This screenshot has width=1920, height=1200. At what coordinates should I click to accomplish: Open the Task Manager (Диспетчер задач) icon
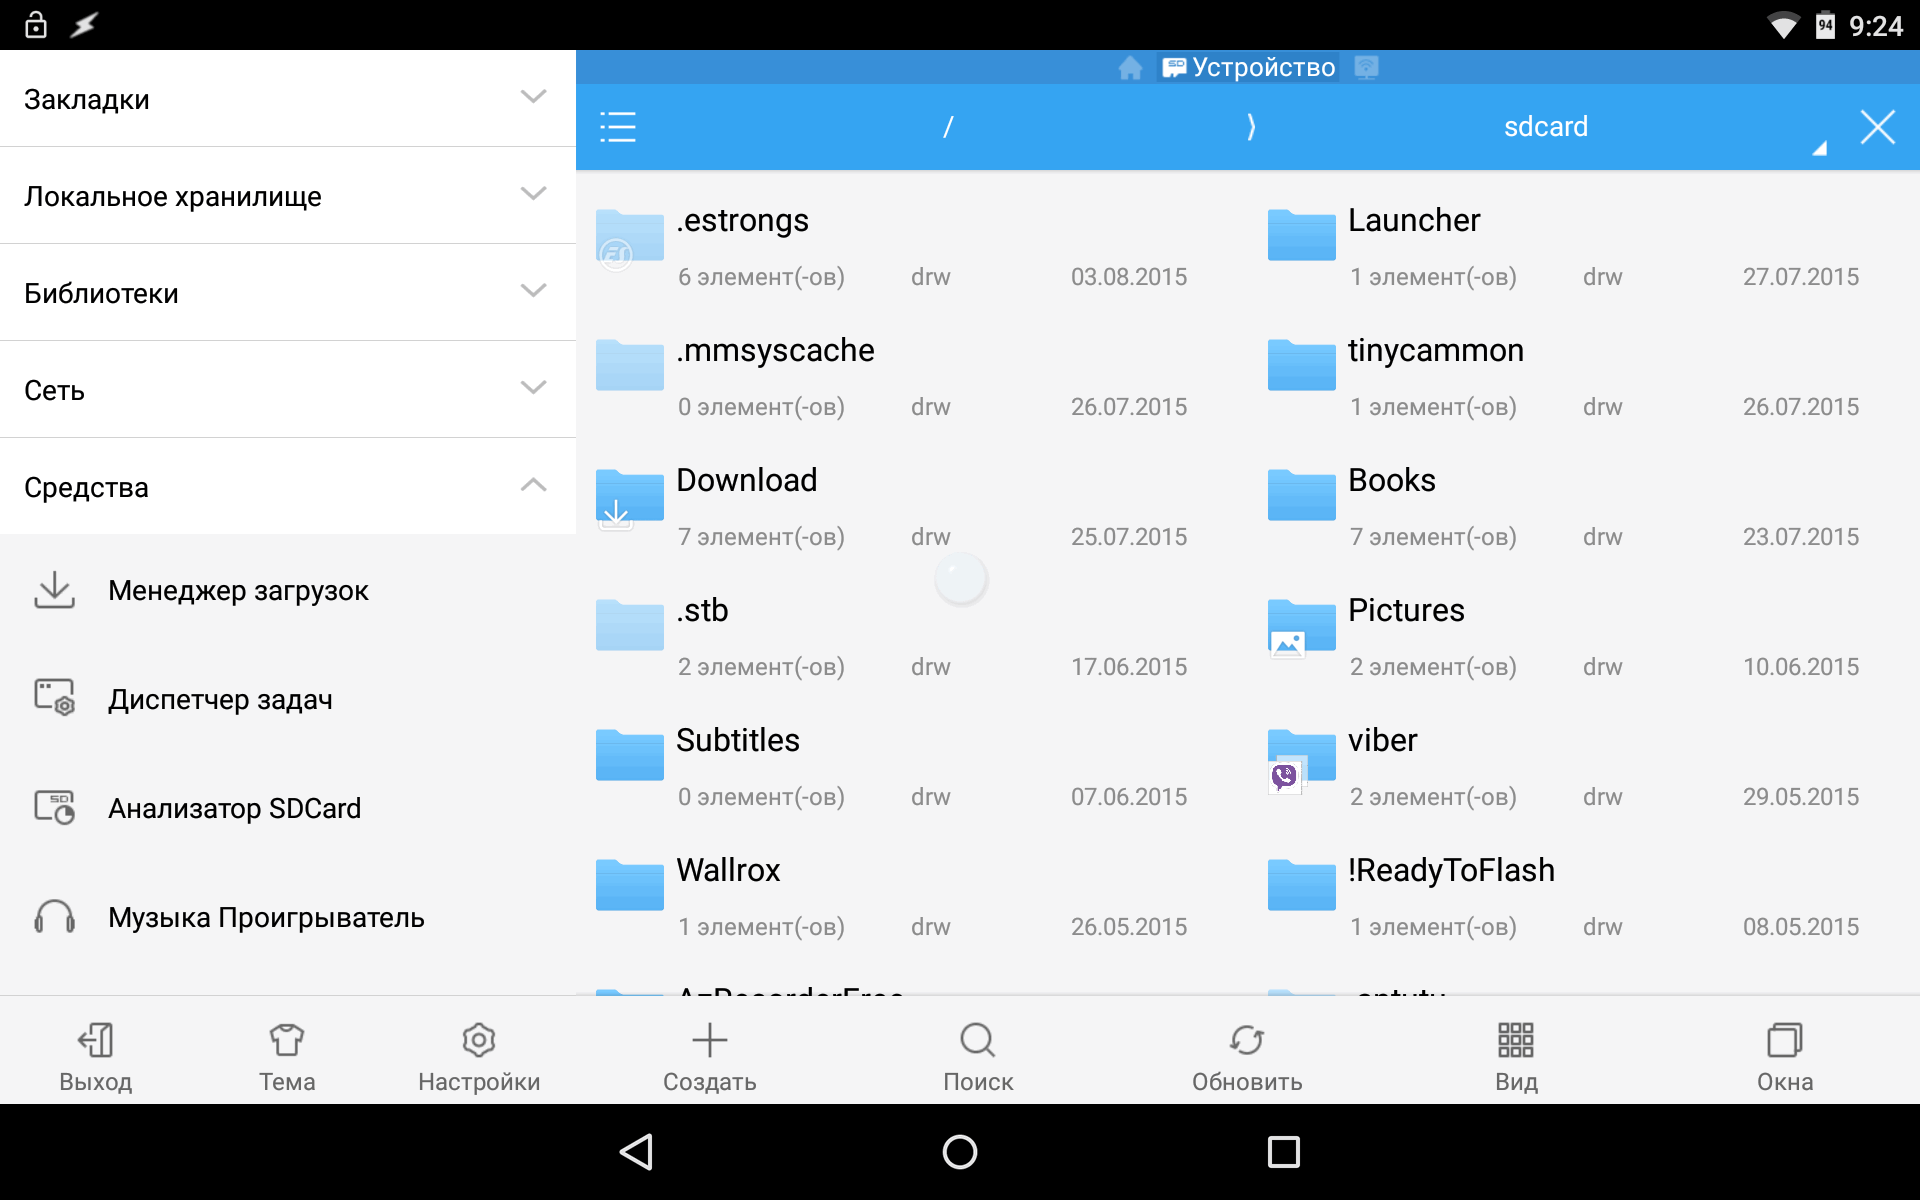coord(54,698)
